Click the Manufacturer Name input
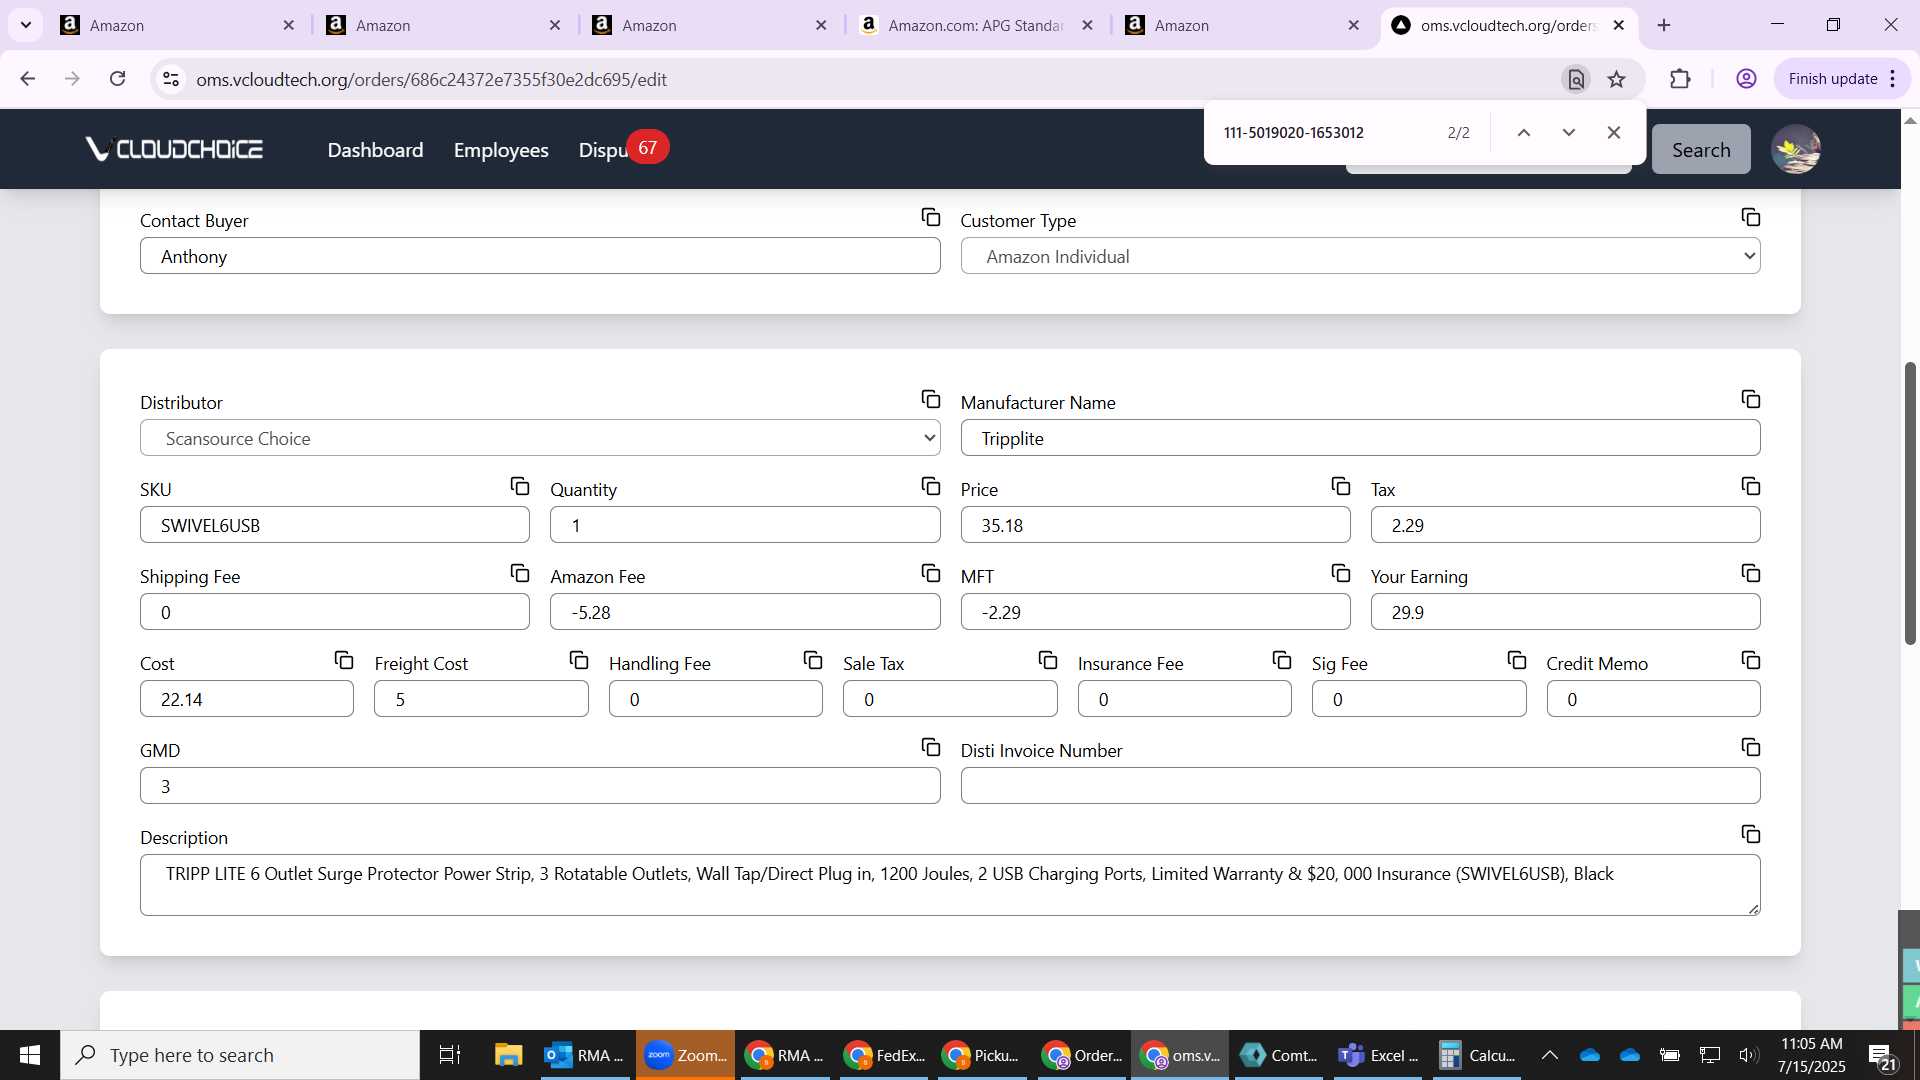The width and height of the screenshot is (1920, 1080). pos(1360,438)
